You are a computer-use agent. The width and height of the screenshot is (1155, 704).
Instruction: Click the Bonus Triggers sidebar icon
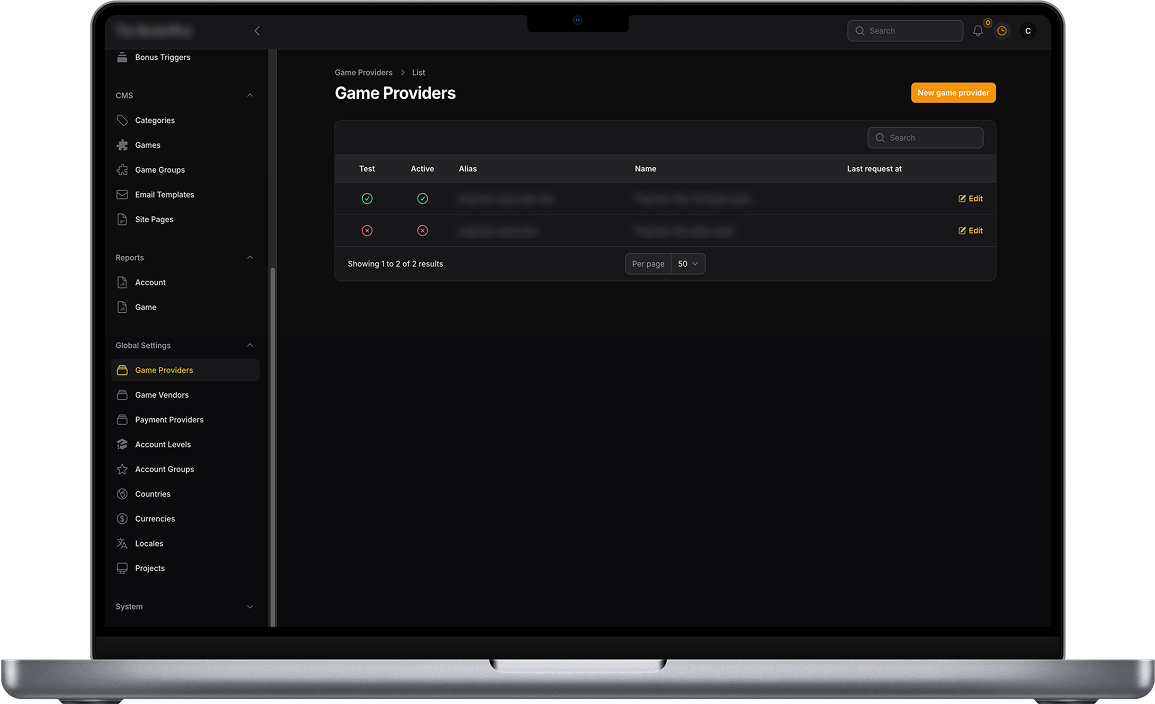tap(122, 57)
